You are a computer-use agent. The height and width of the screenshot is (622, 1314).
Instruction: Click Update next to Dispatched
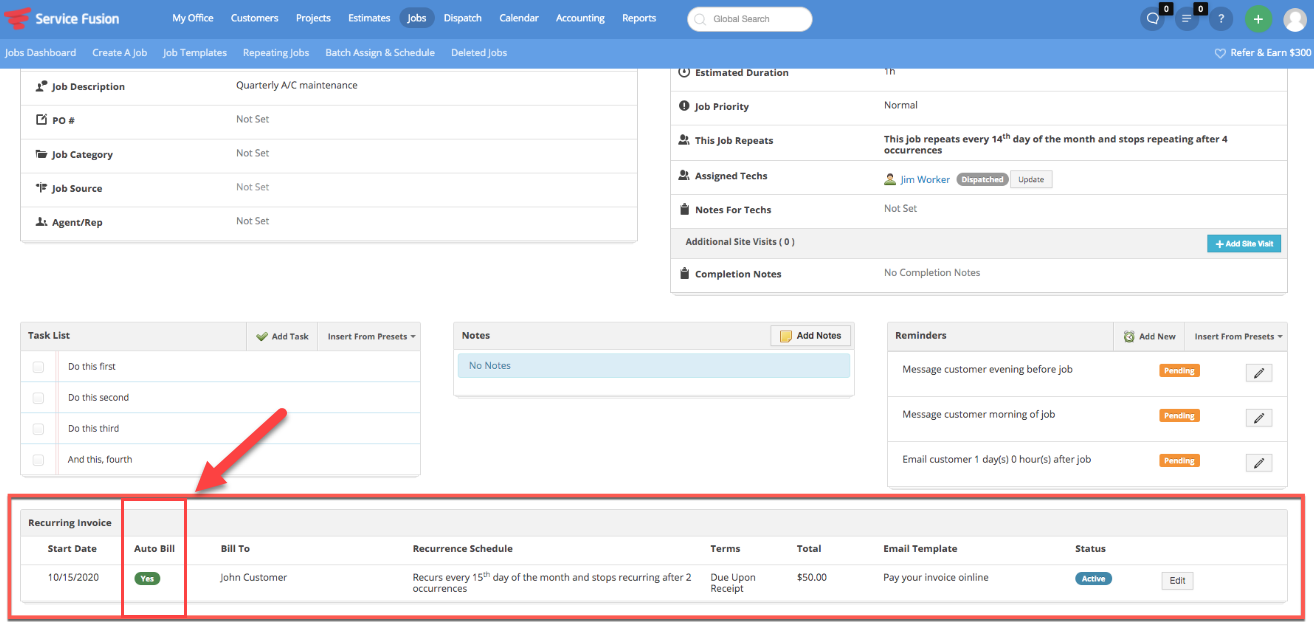coord(1031,180)
